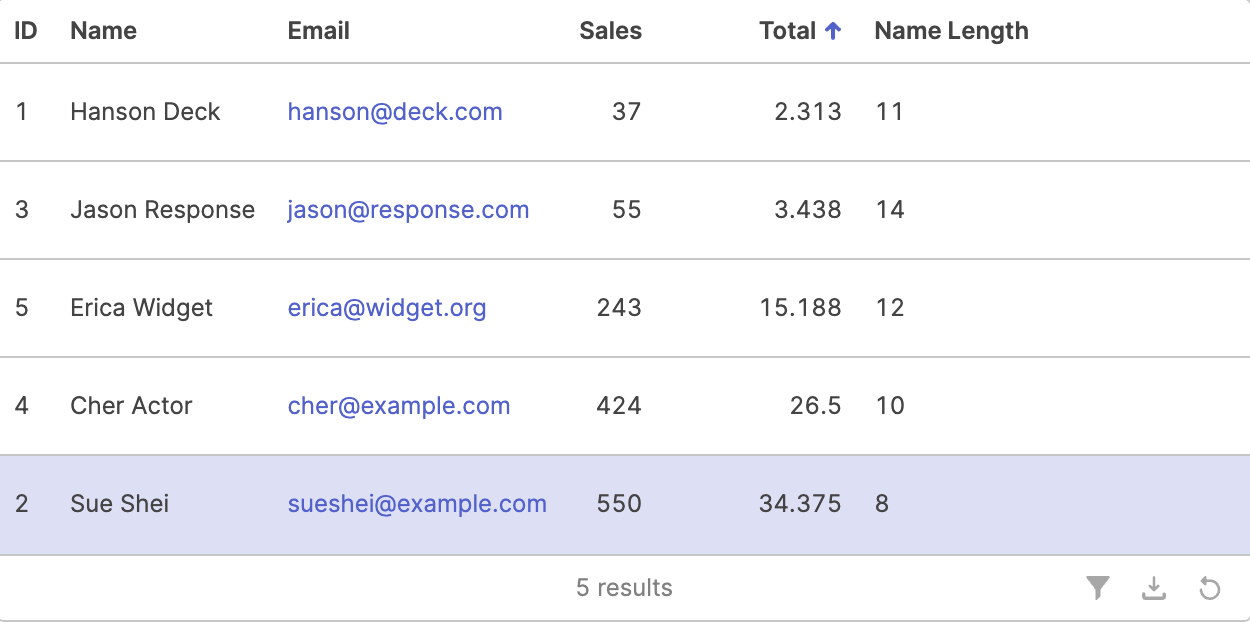The width and height of the screenshot is (1250, 622).
Task: Select the Erica Widget row
Action: (625, 308)
